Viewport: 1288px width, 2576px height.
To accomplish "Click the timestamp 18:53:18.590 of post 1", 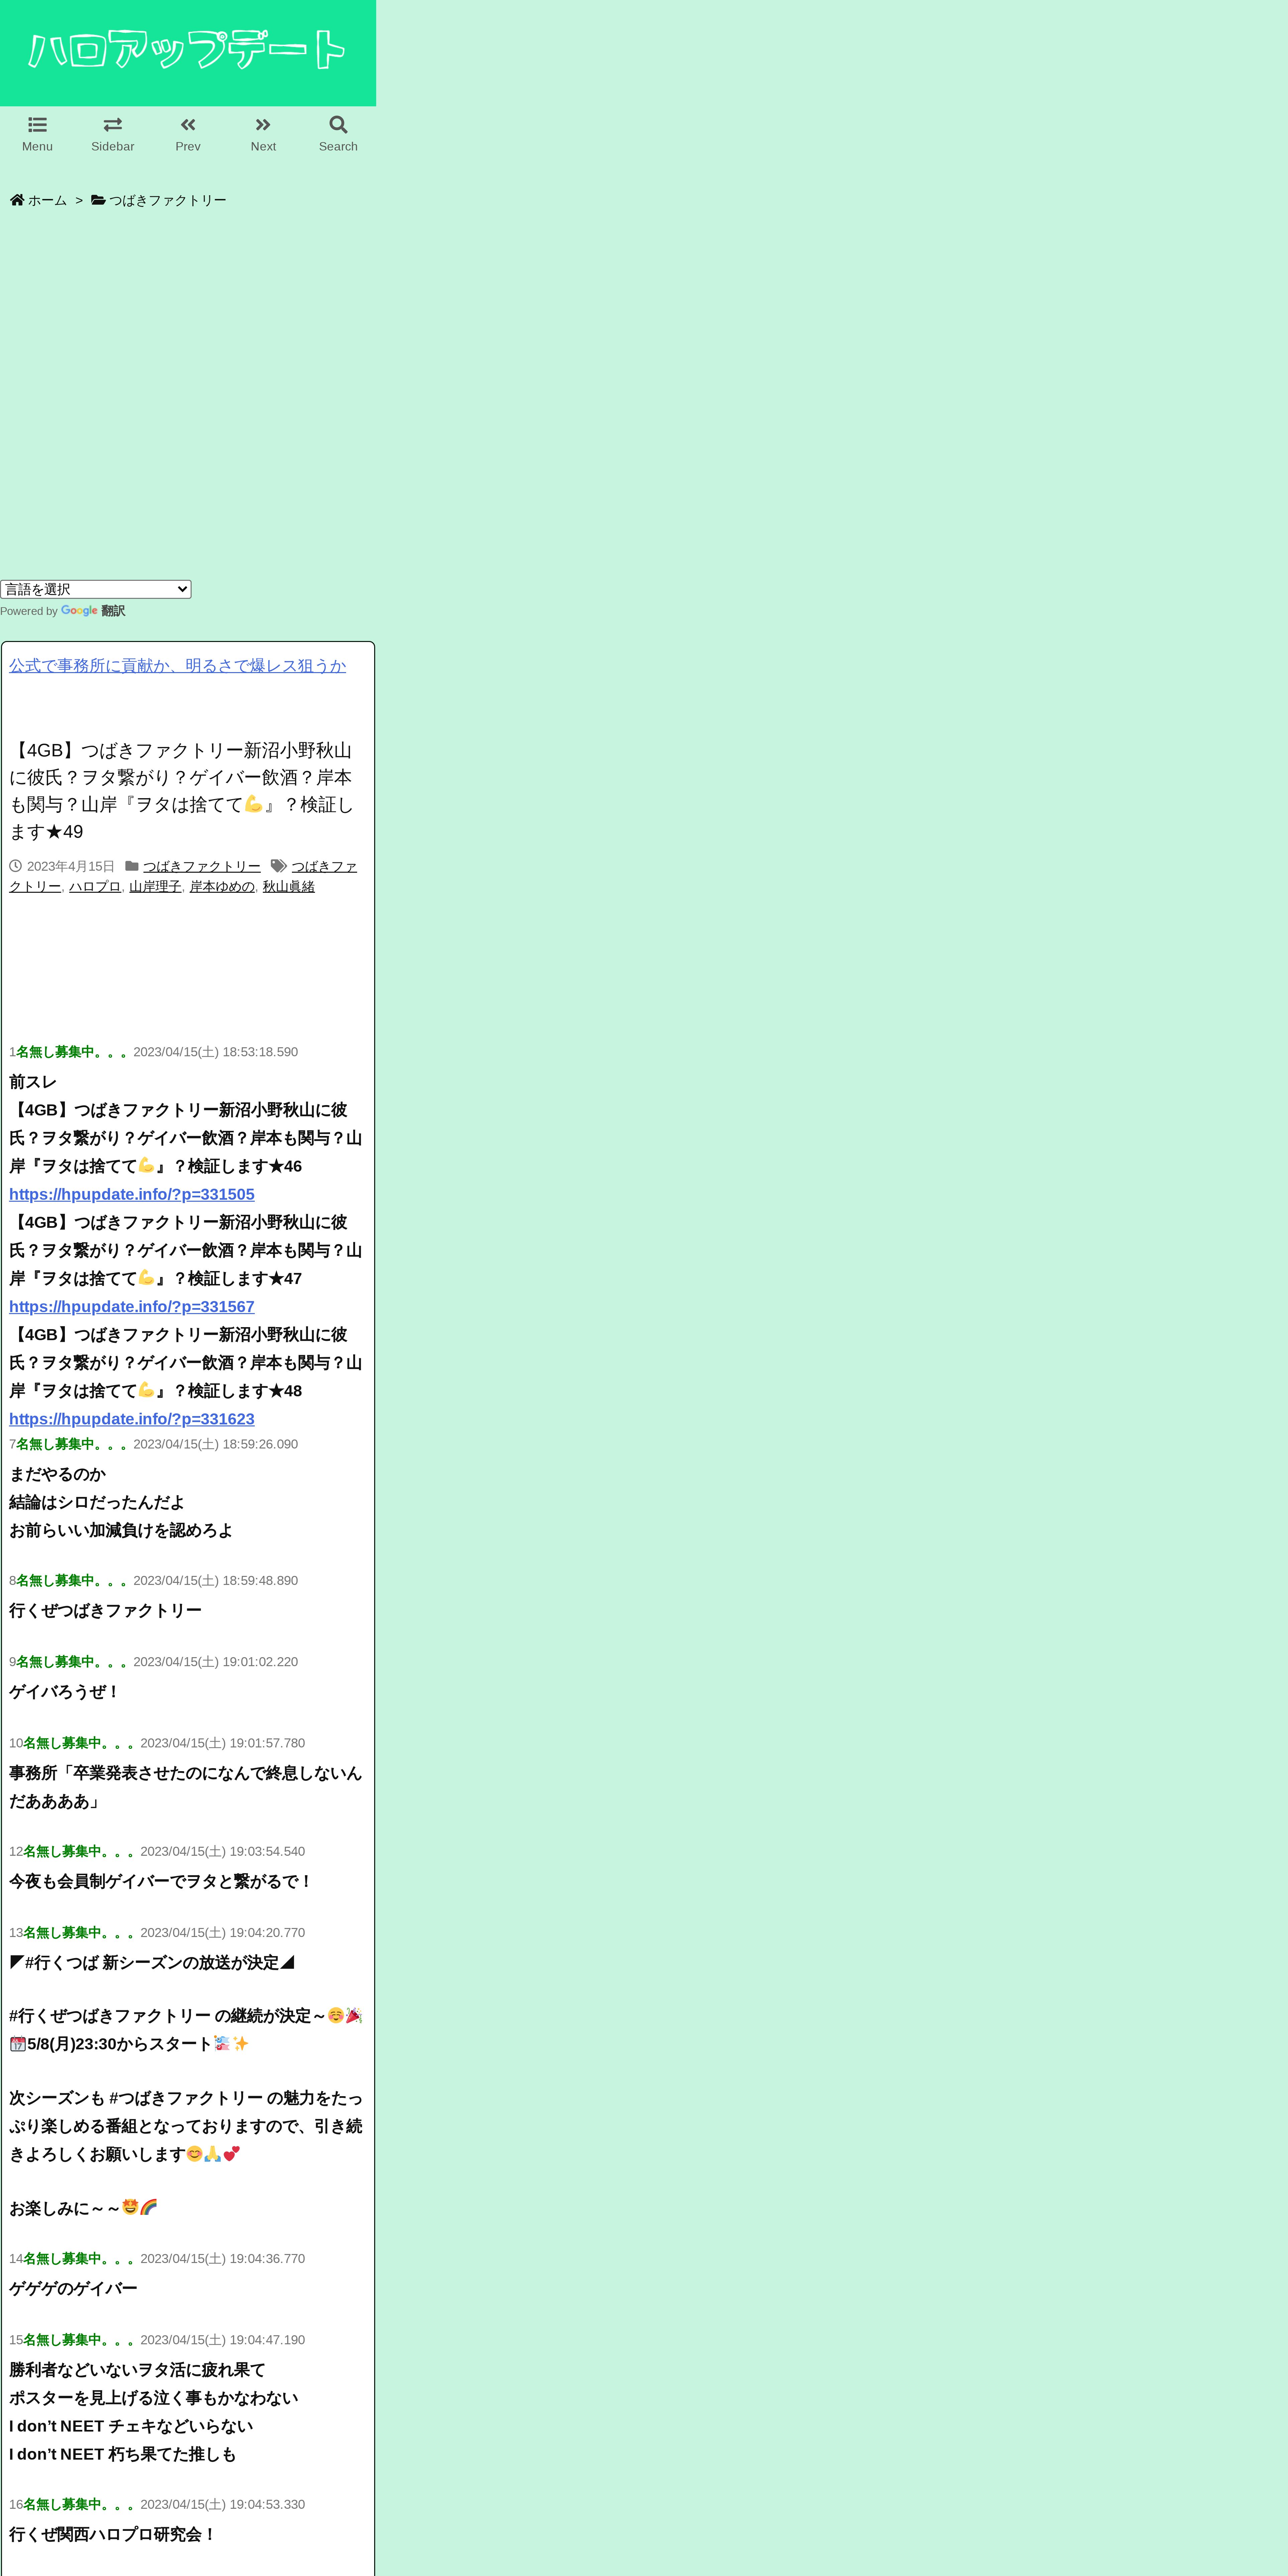I will [260, 1052].
